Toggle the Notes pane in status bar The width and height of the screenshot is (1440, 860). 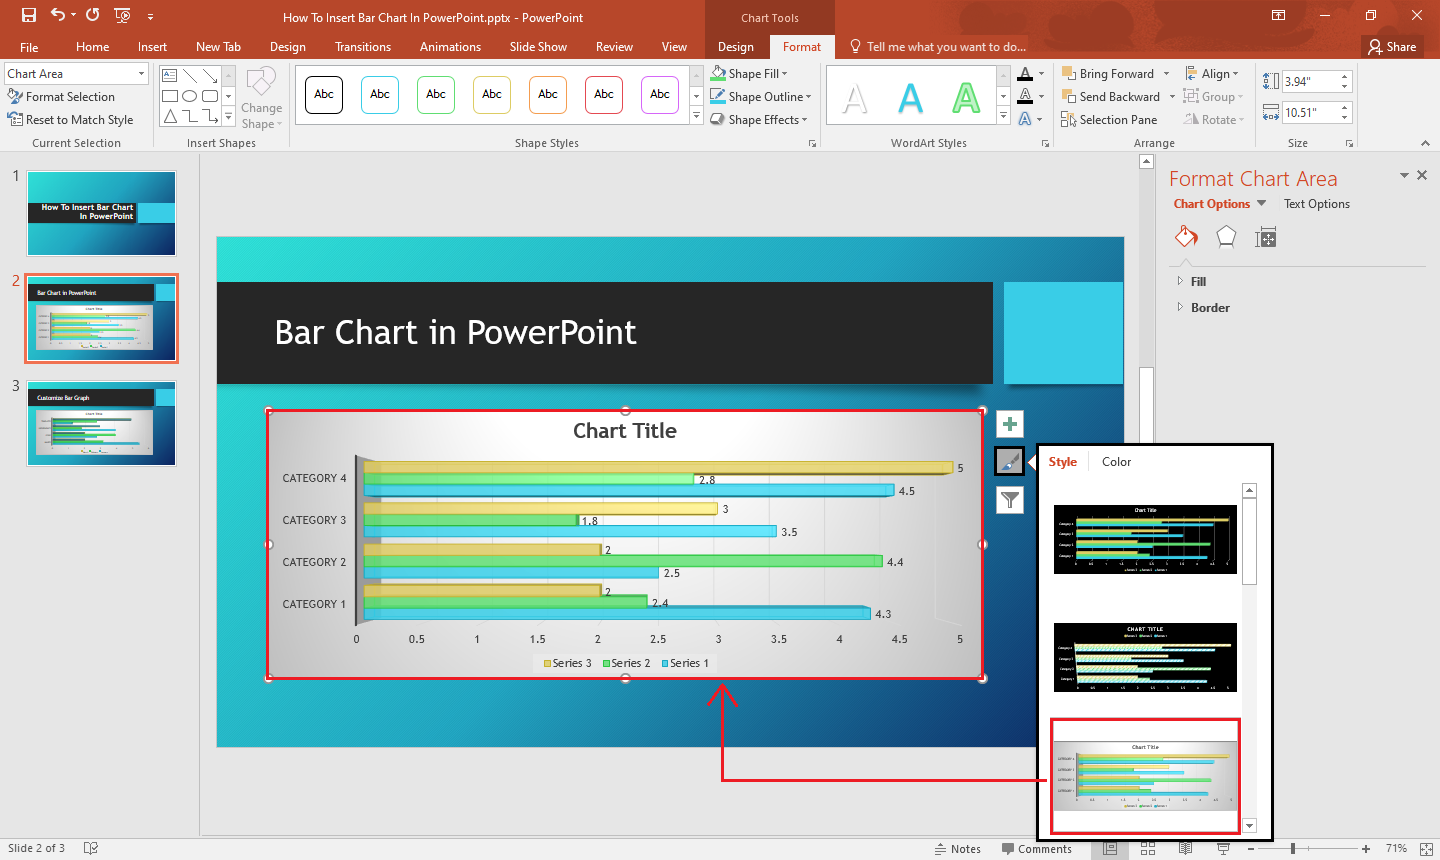click(x=957, y=849)
